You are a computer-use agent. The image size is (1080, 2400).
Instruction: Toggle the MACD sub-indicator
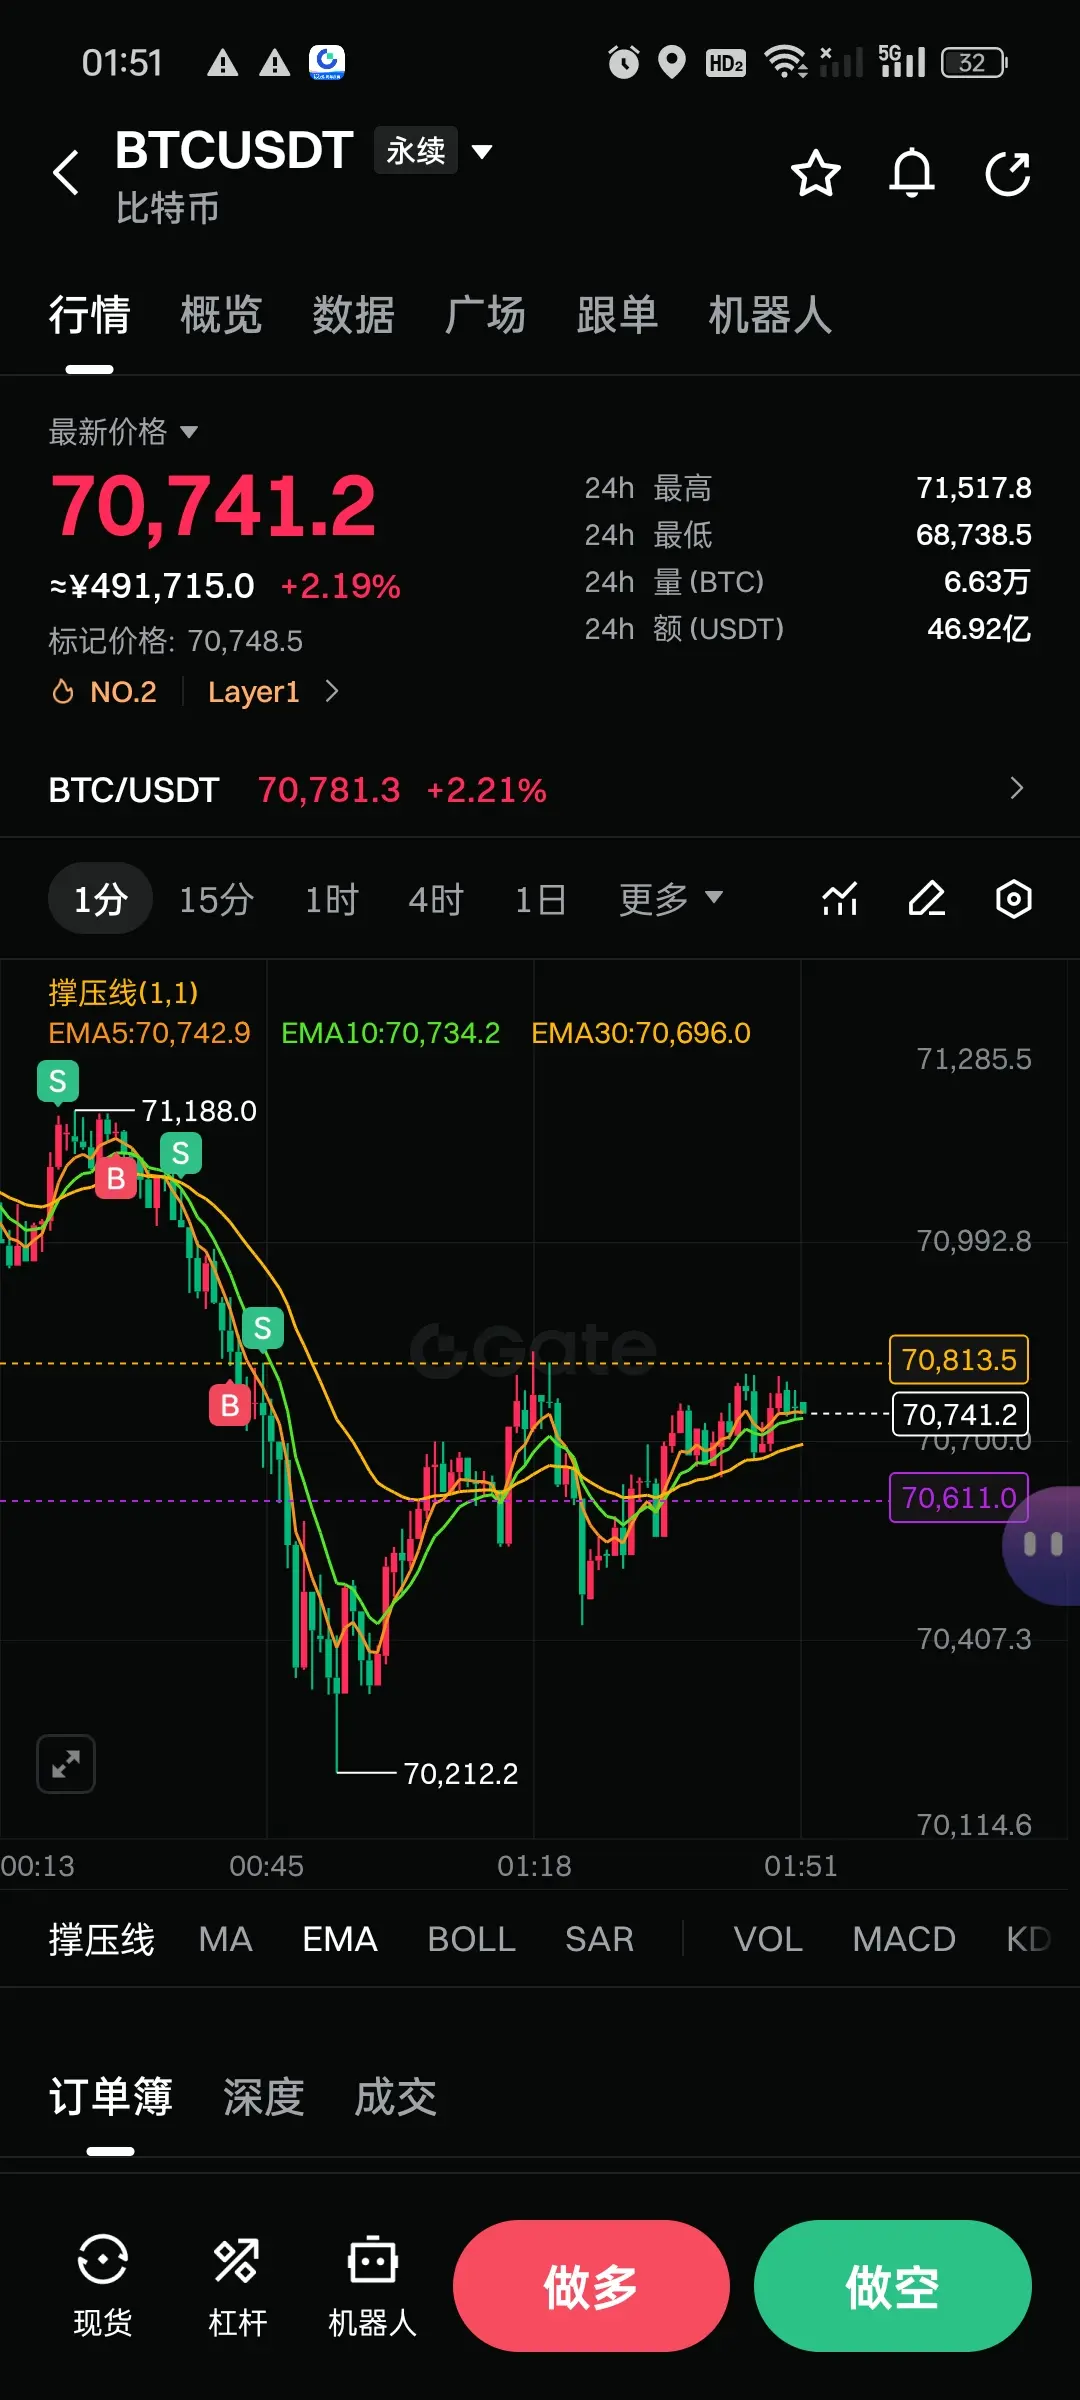[x=904, y=1939]
